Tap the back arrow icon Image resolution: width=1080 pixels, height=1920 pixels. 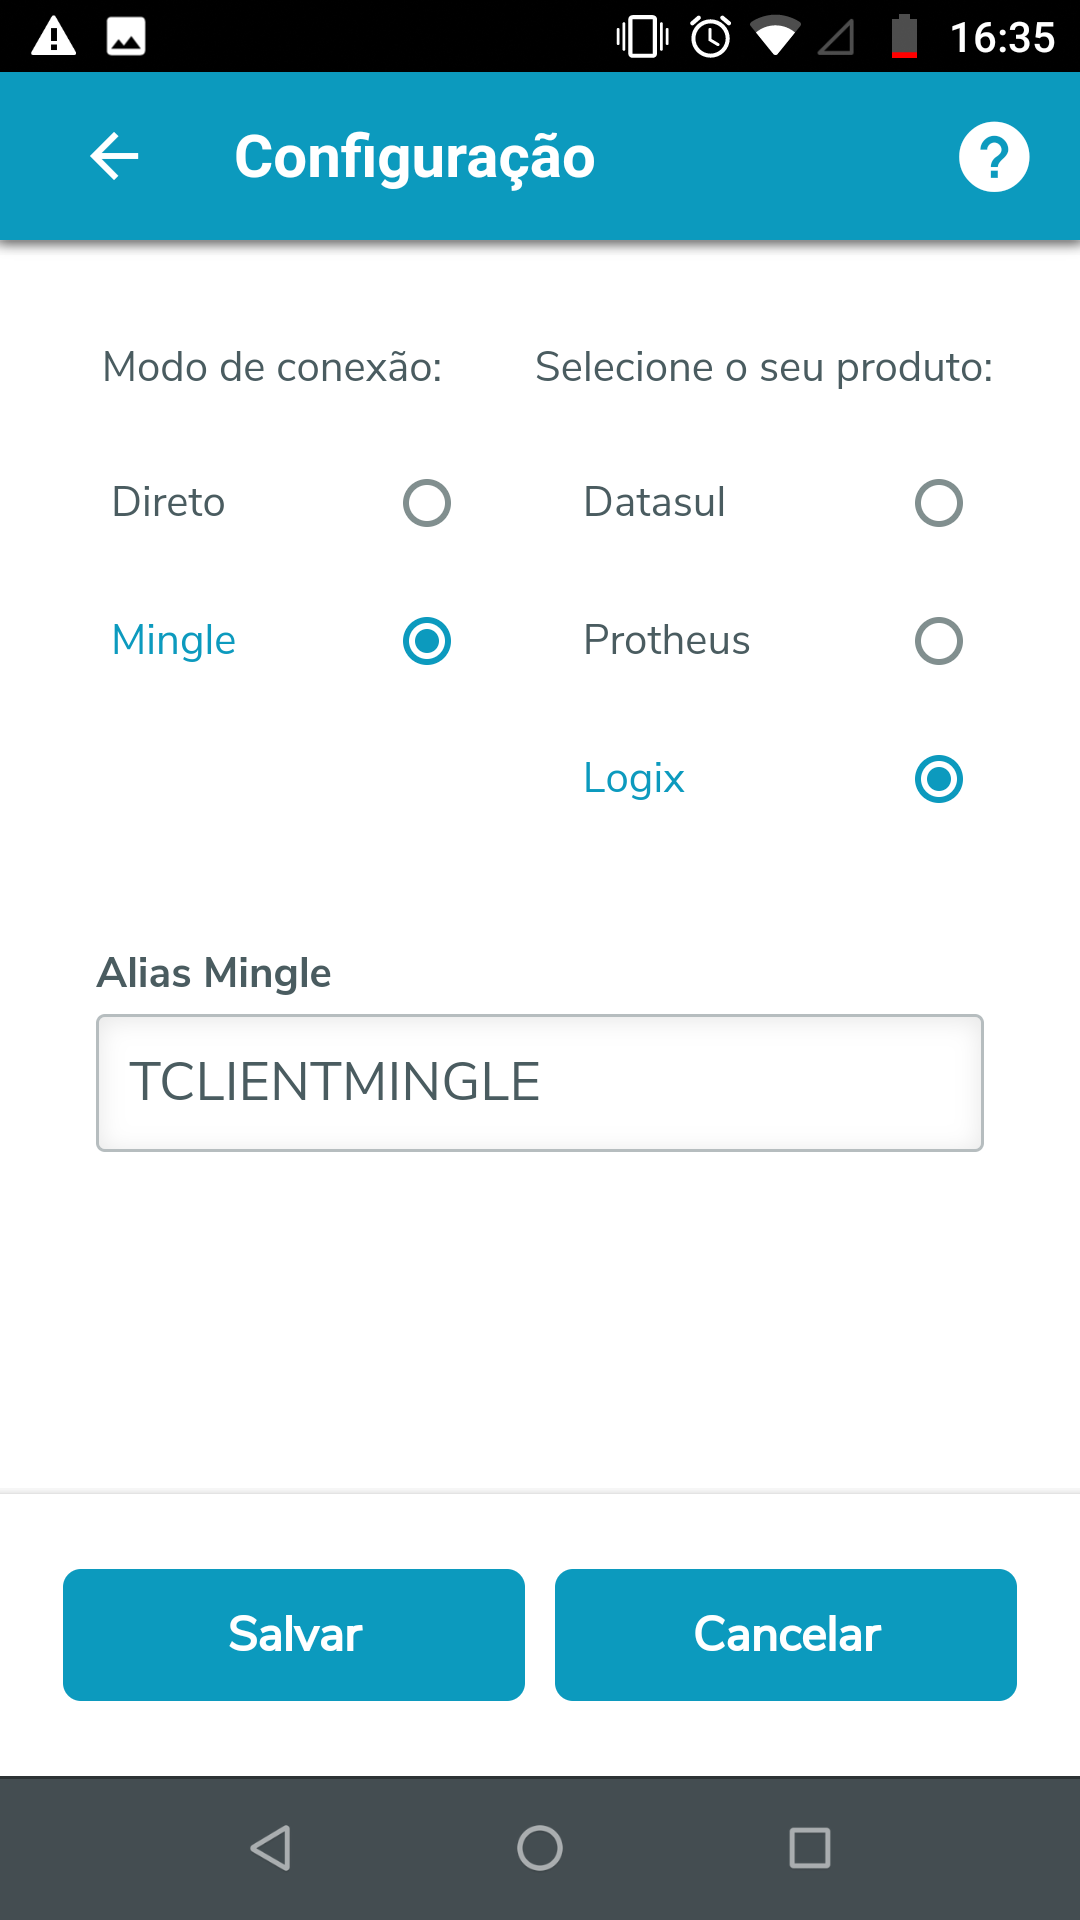[x=114, y=157]
